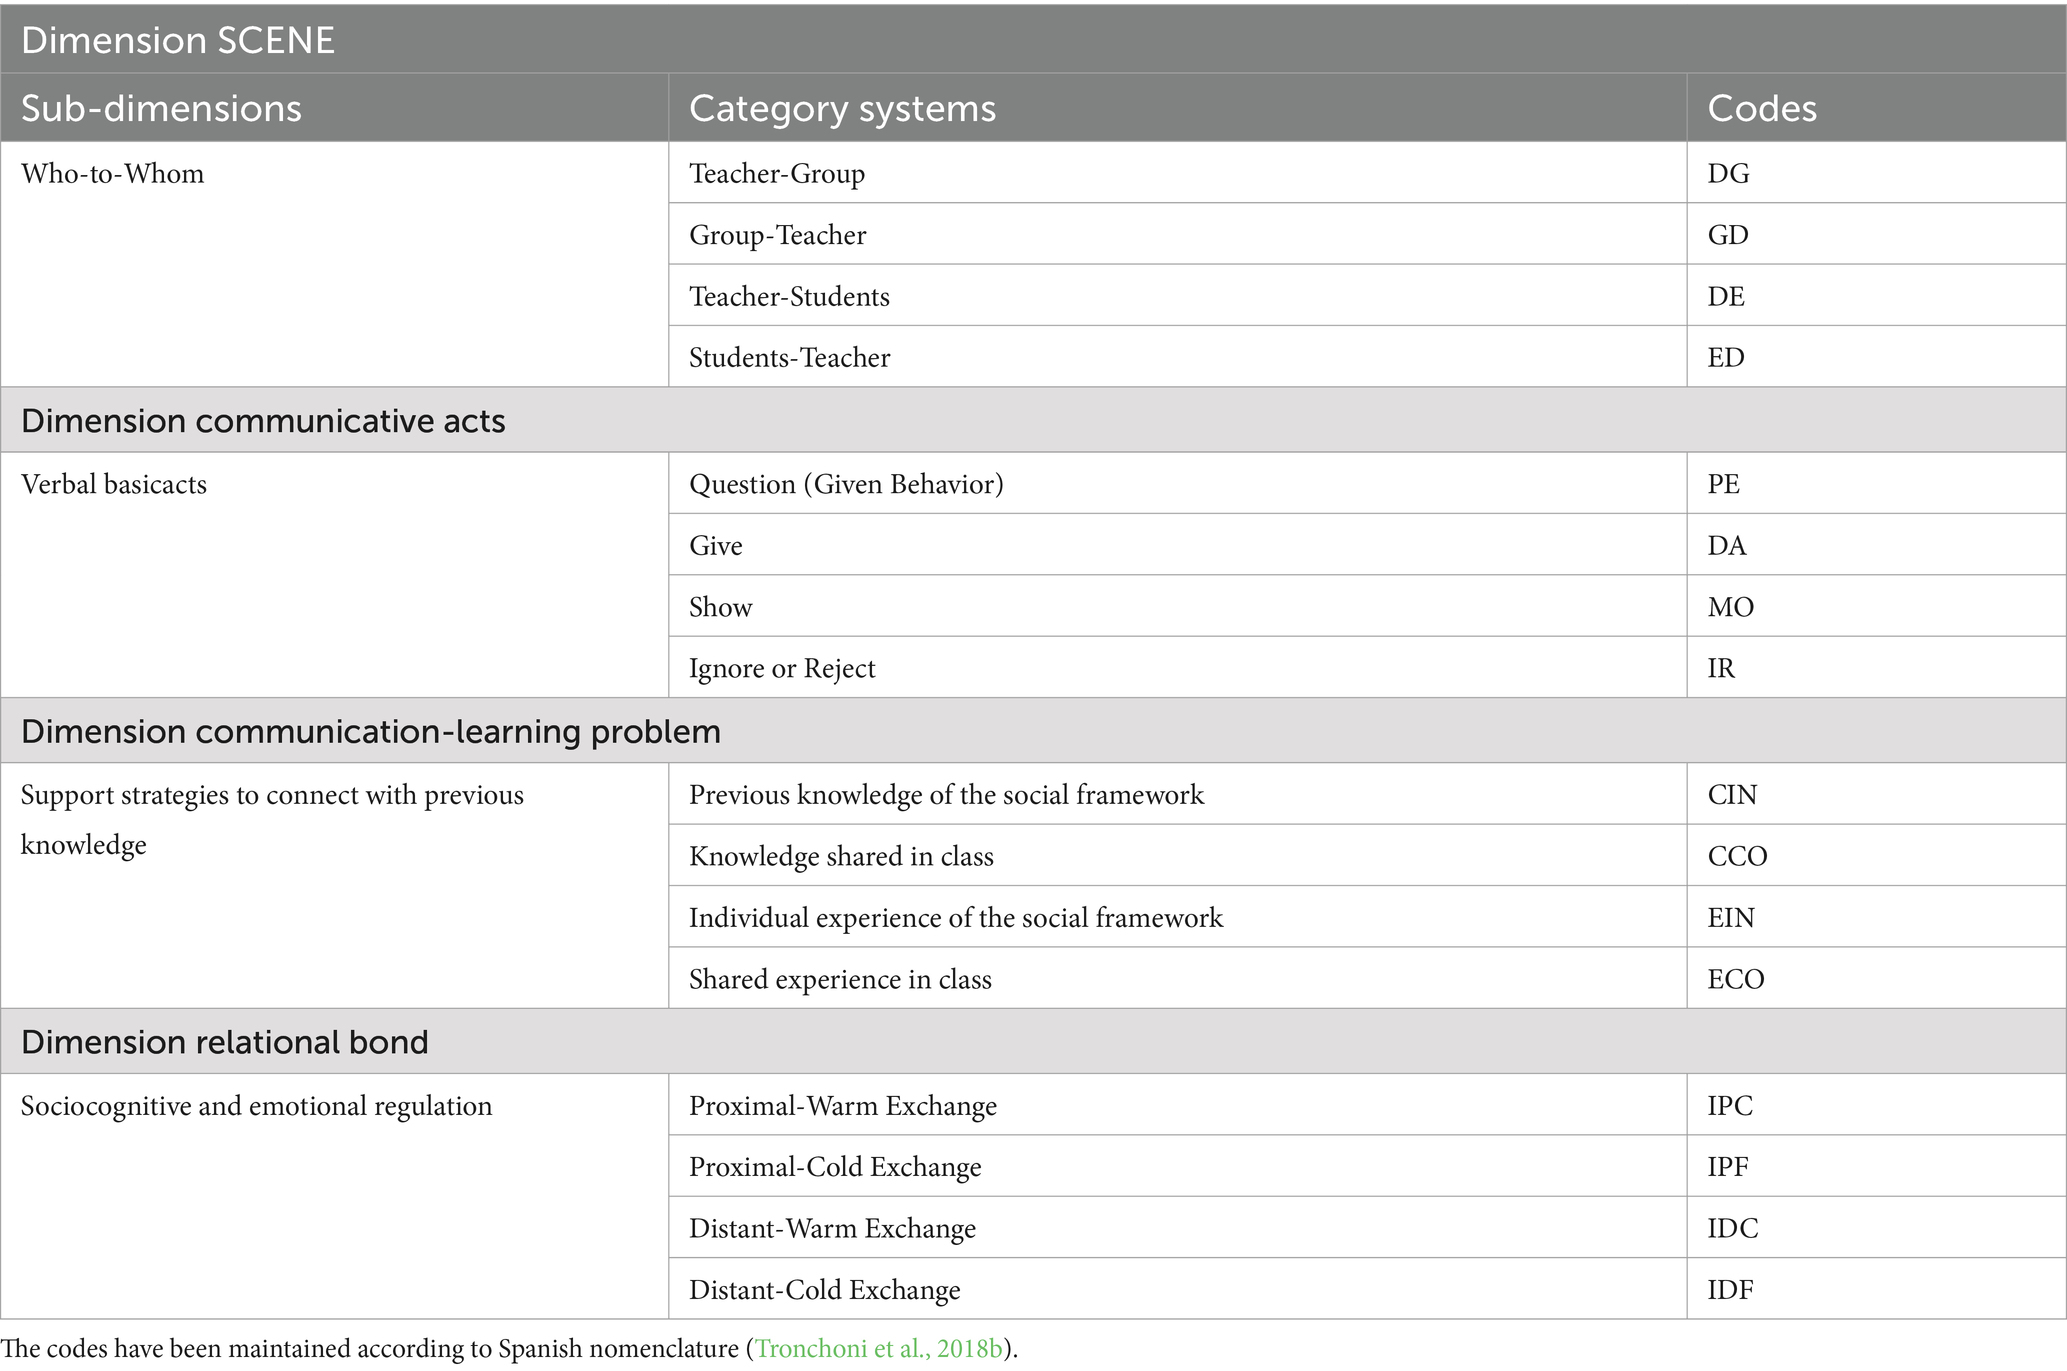The image size is (2067, 1371).
Task: Click the Students-Teacher row
Action: [1368, 357]
